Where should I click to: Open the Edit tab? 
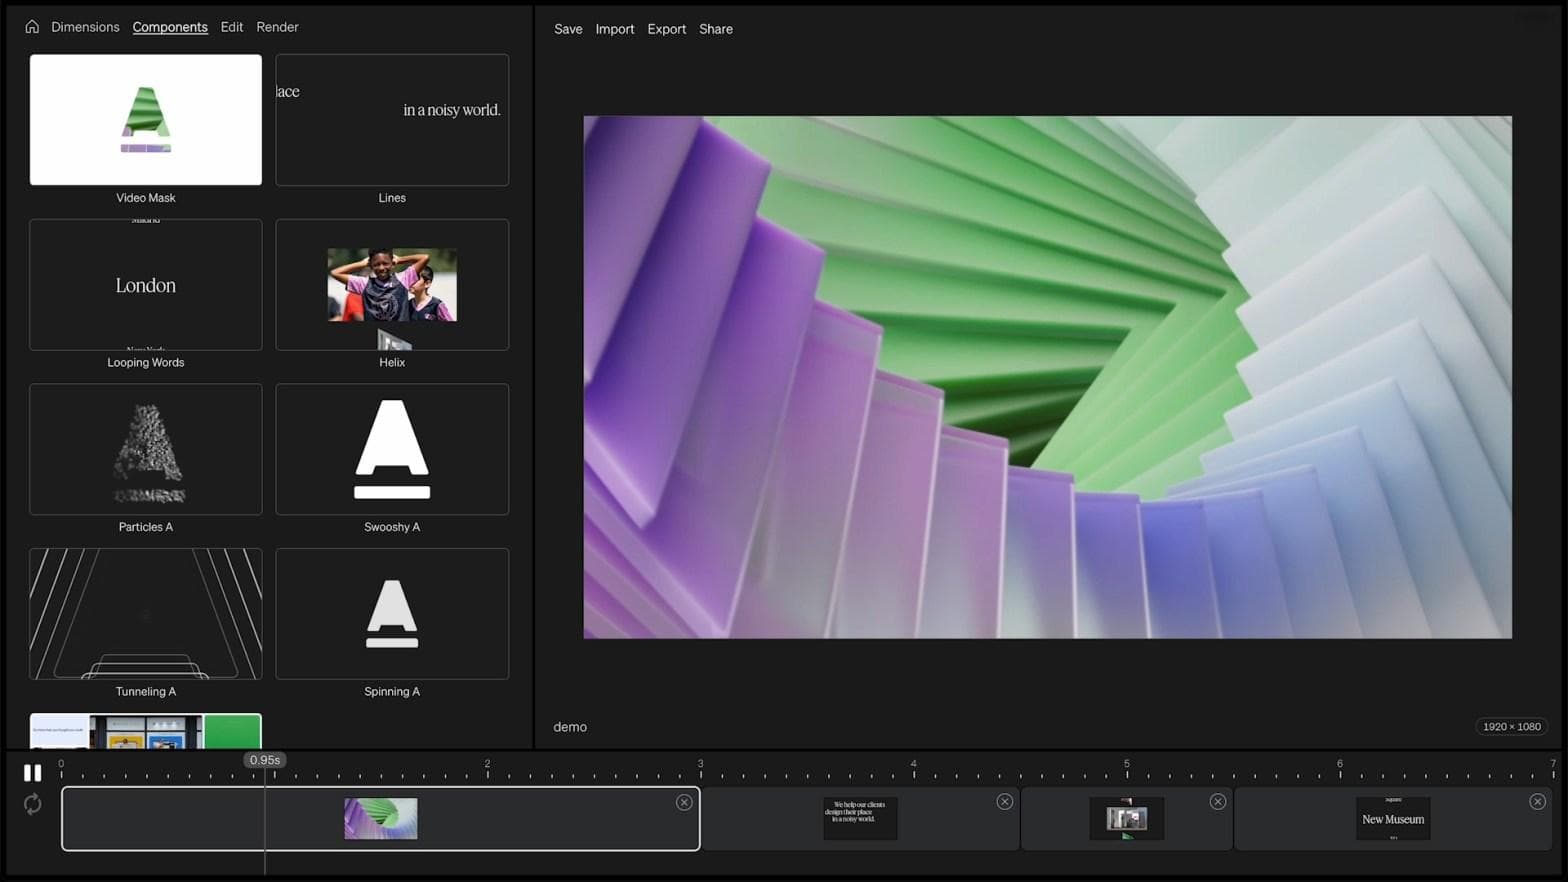(x=232, y=27)
